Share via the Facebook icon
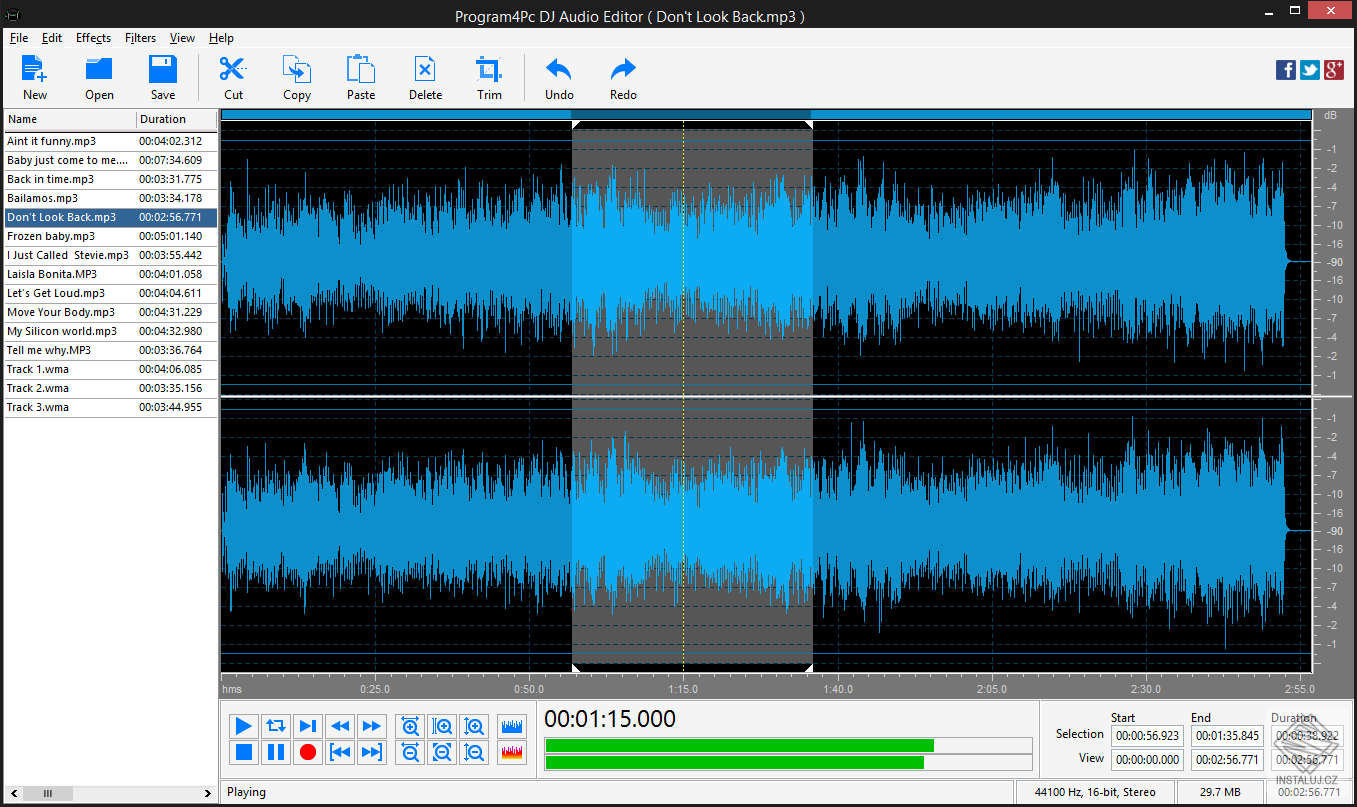Image resolution: width=1357 pixels, height=807 pixels. (1285, 69)
